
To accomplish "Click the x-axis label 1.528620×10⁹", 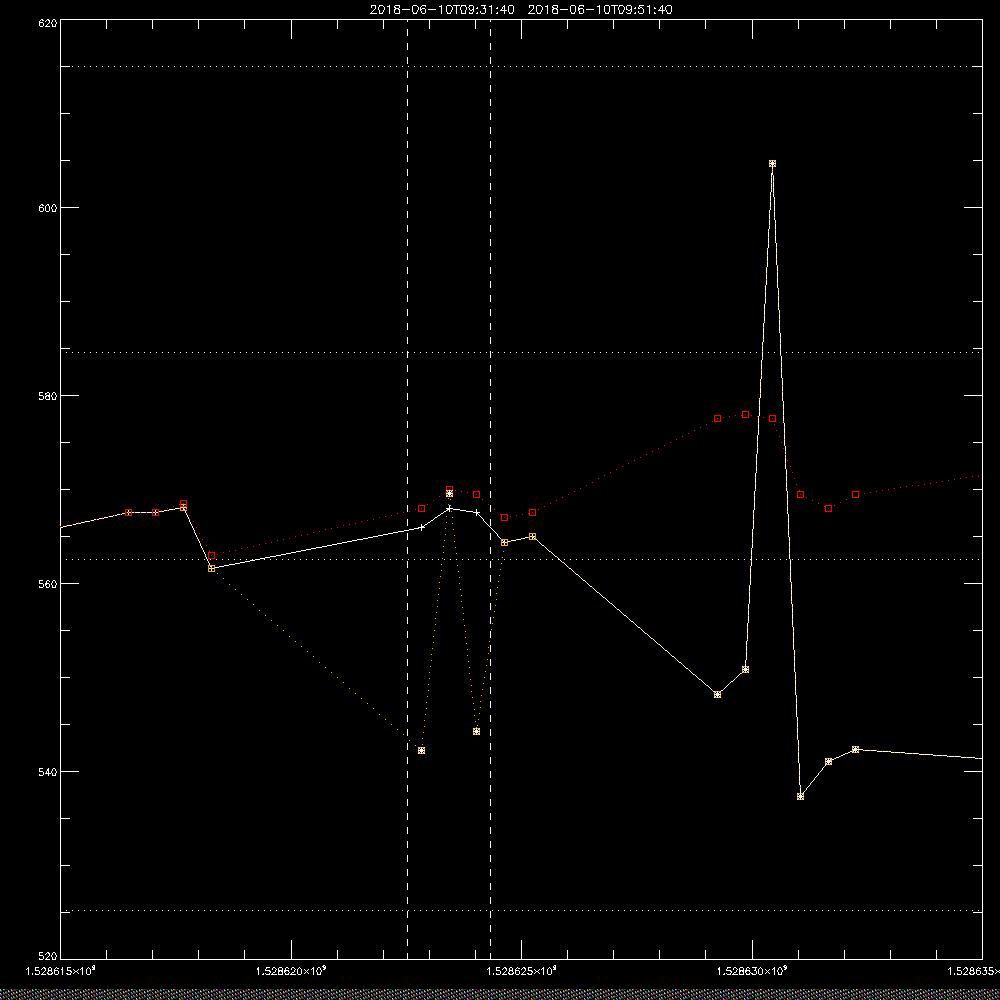I will 291,971.
